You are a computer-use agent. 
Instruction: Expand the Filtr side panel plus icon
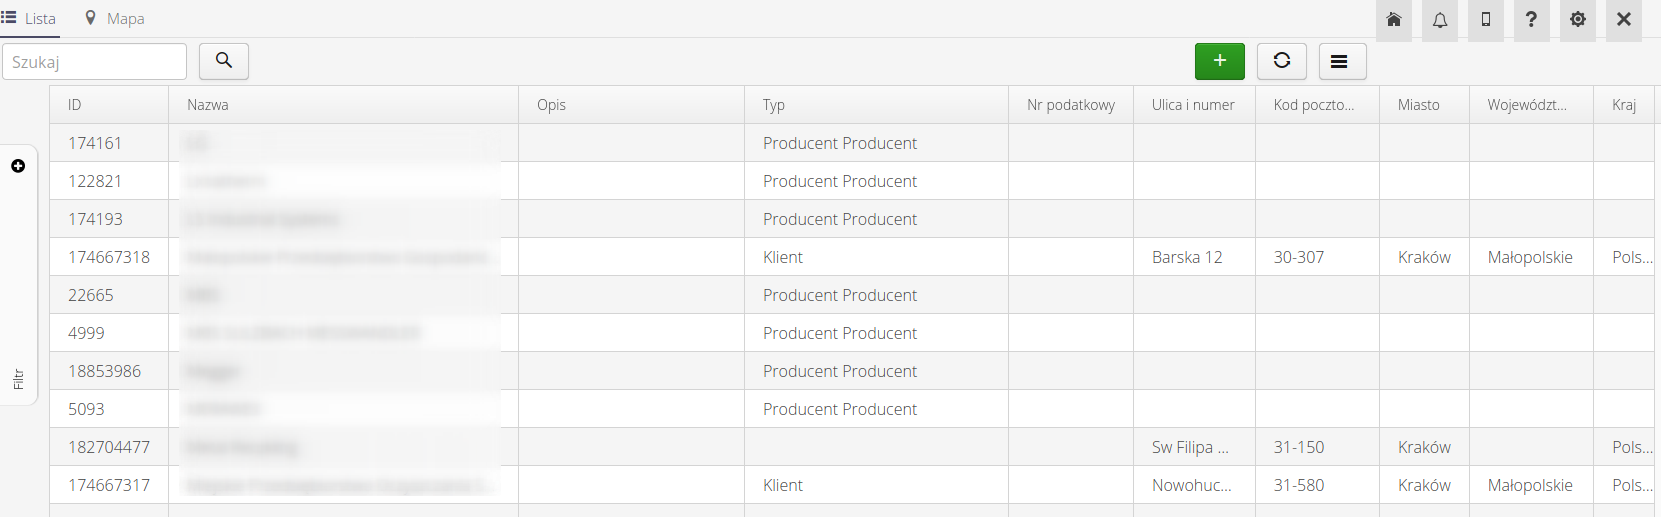click(18, 166)
